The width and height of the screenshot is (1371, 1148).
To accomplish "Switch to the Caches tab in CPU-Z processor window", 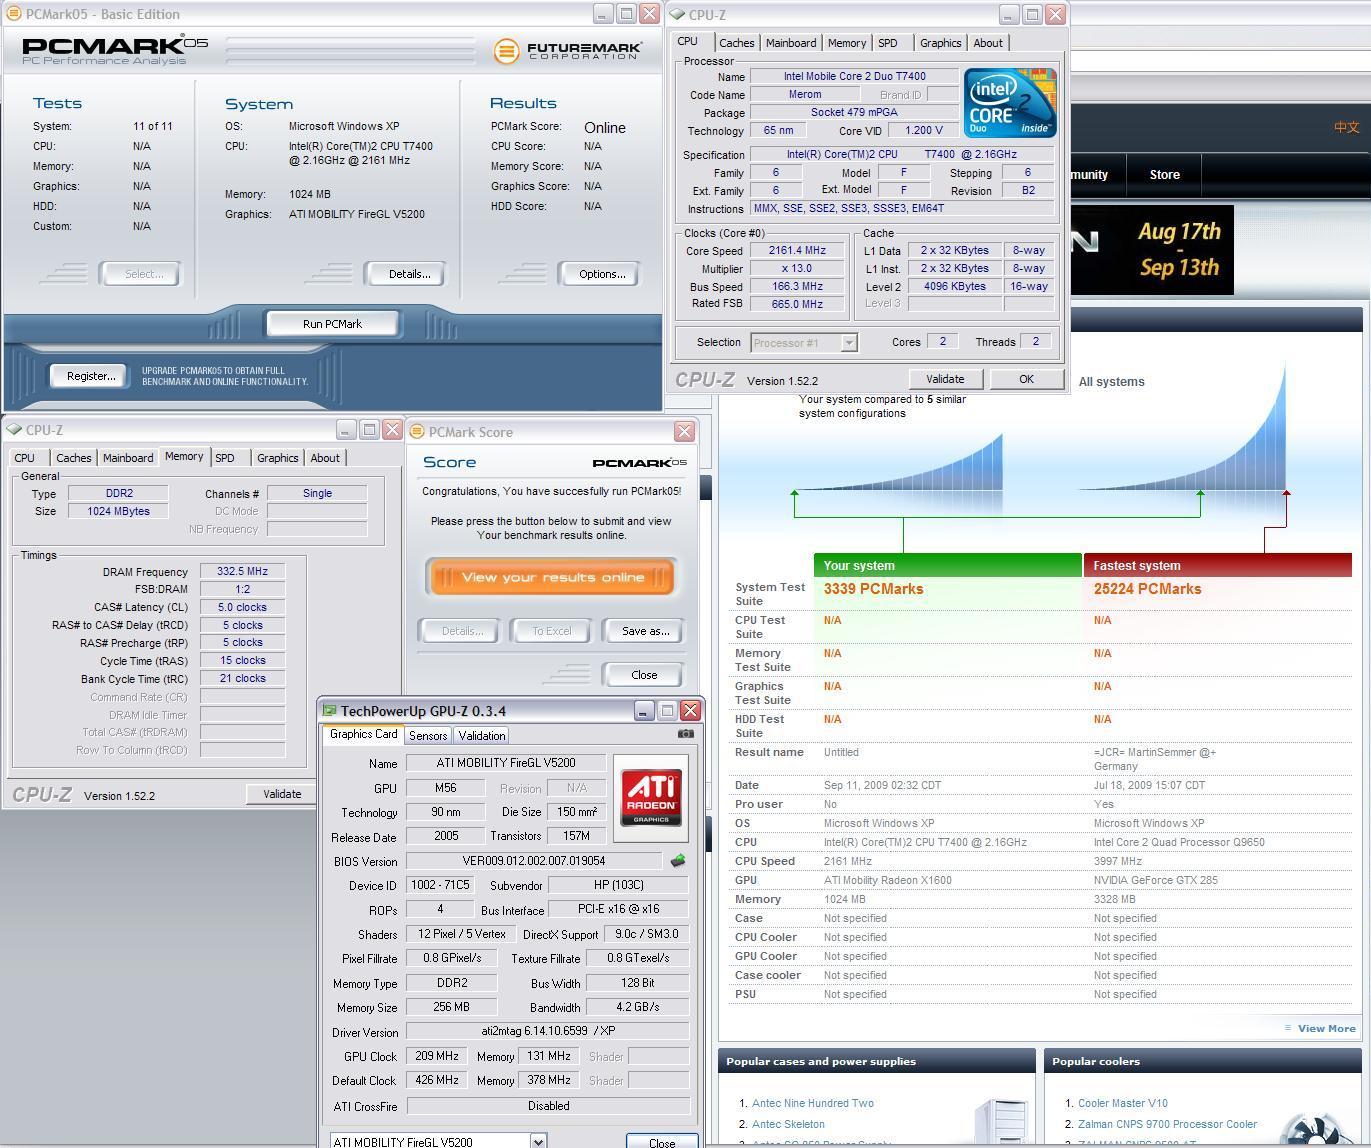I will [x=736, y=43].
